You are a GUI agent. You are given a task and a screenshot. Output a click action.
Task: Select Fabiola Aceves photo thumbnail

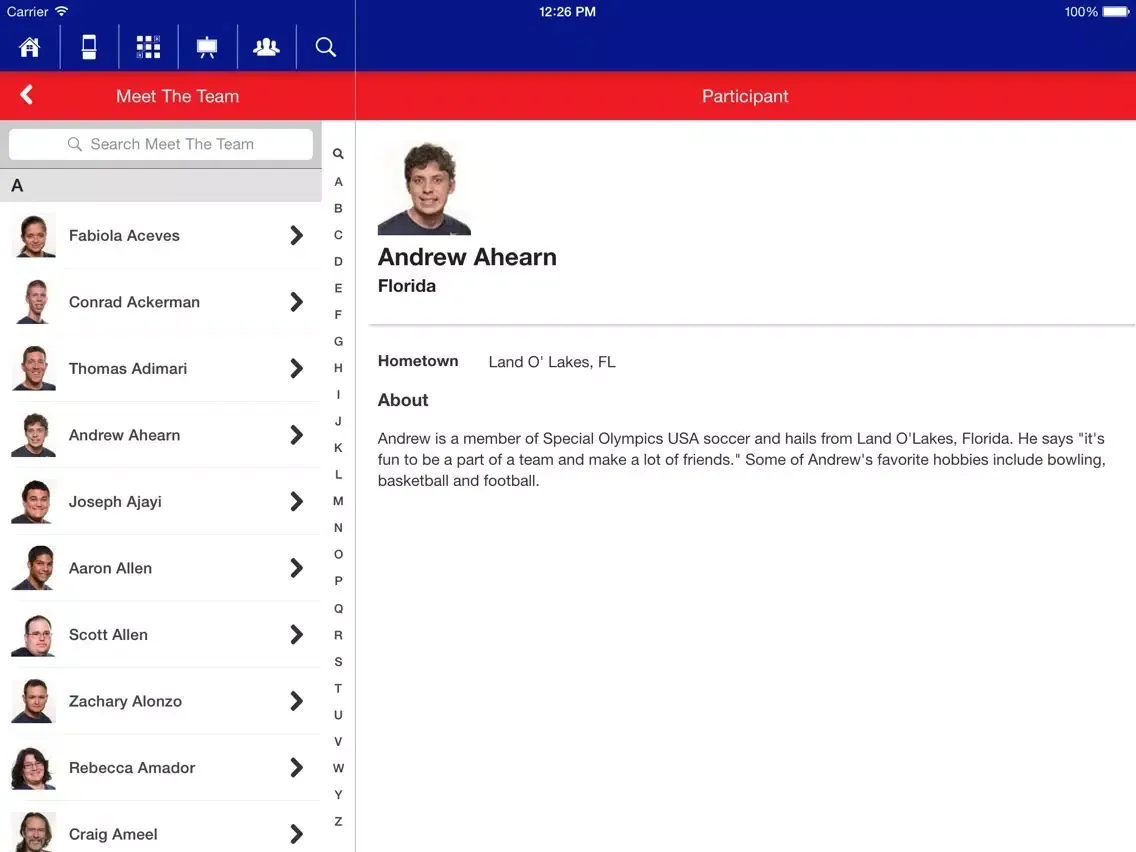coord(33,235)
